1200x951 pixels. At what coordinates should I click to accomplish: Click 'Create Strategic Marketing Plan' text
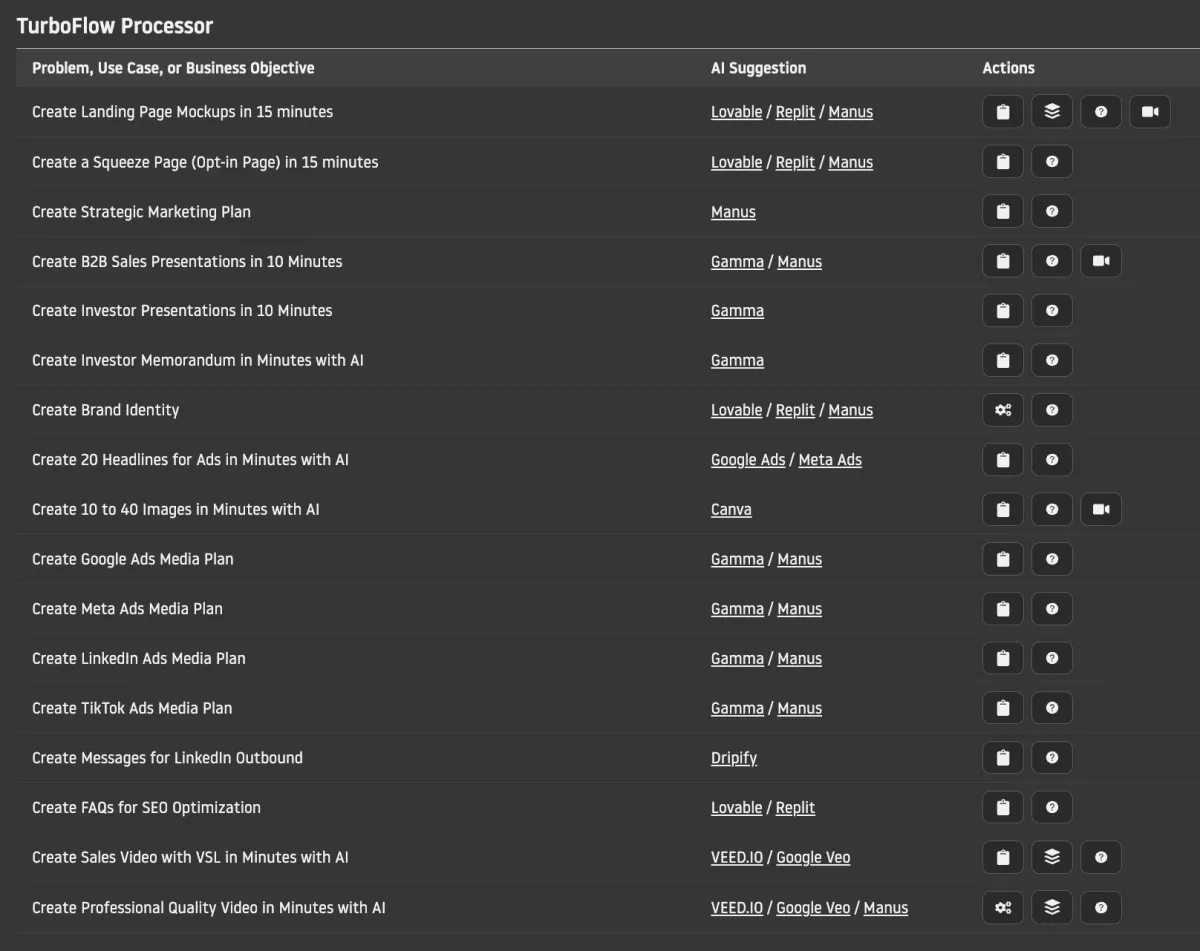point(141,212)
